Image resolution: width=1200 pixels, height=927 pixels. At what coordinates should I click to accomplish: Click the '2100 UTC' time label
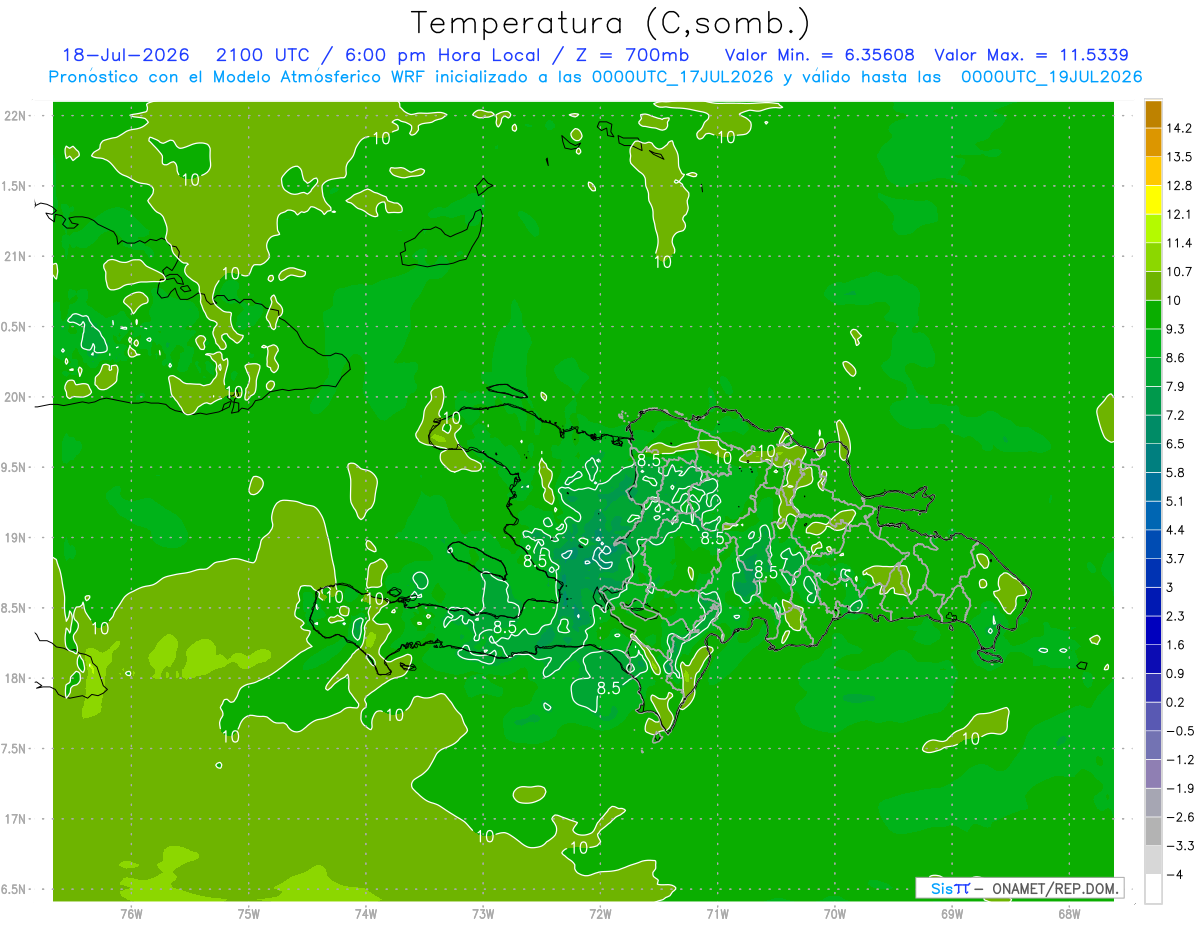[263, 55]
